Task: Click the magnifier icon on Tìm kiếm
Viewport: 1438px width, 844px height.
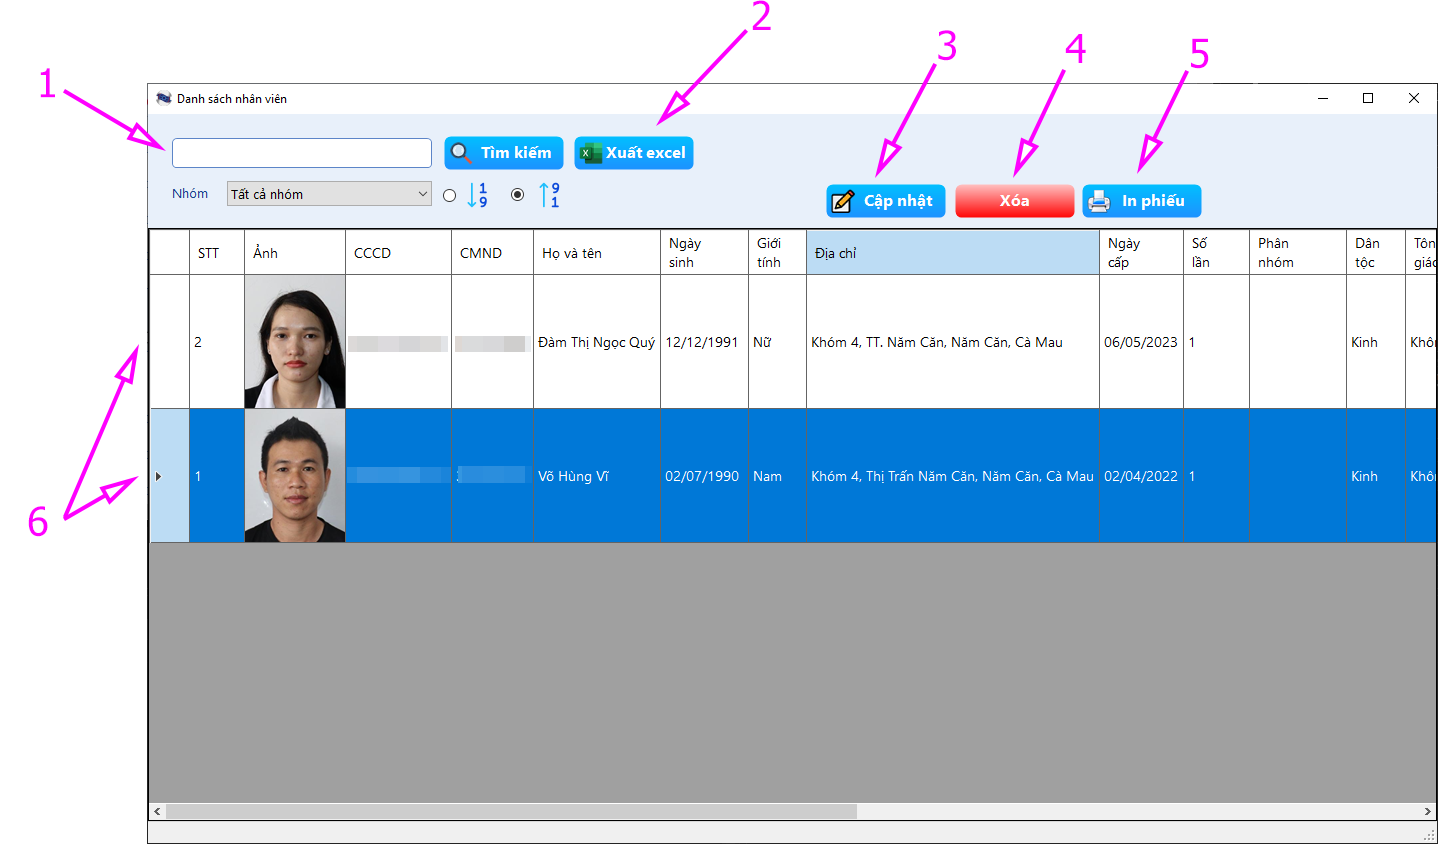Action: (460, 153)
